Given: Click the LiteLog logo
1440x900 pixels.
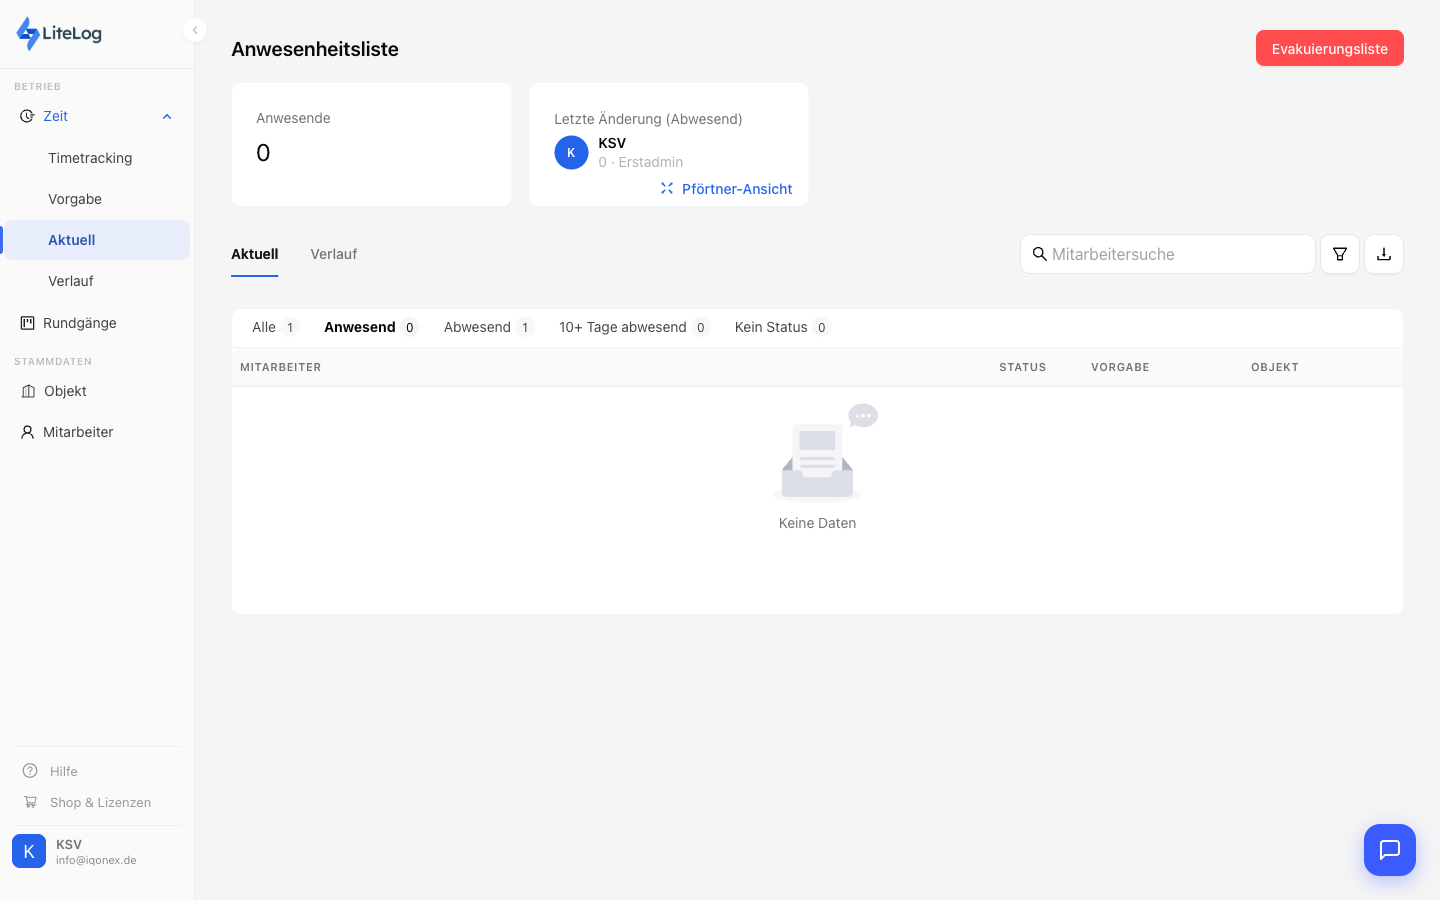Looking at the screenshot, I should 60,33.
